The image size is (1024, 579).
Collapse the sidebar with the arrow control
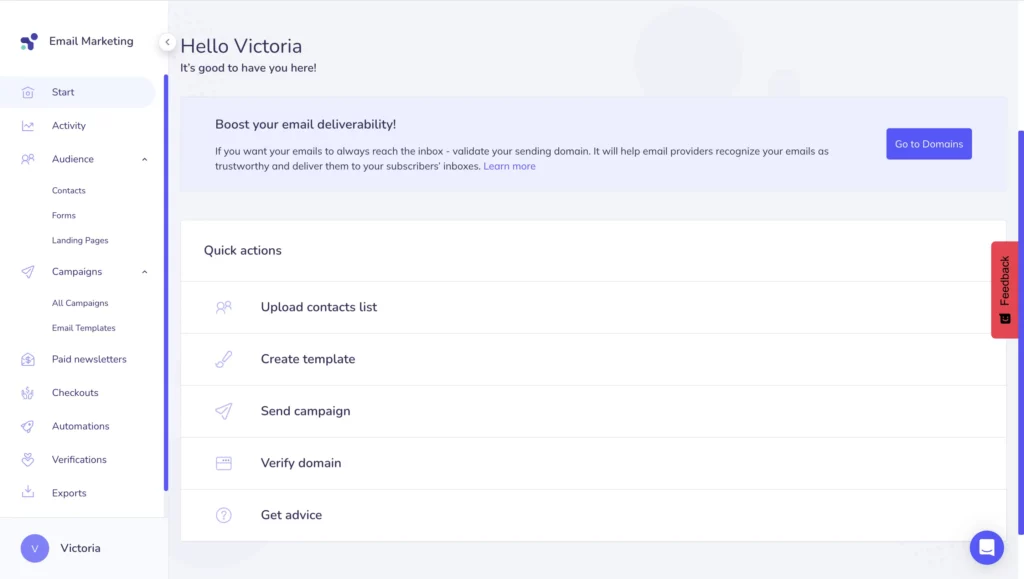(166, 42)
